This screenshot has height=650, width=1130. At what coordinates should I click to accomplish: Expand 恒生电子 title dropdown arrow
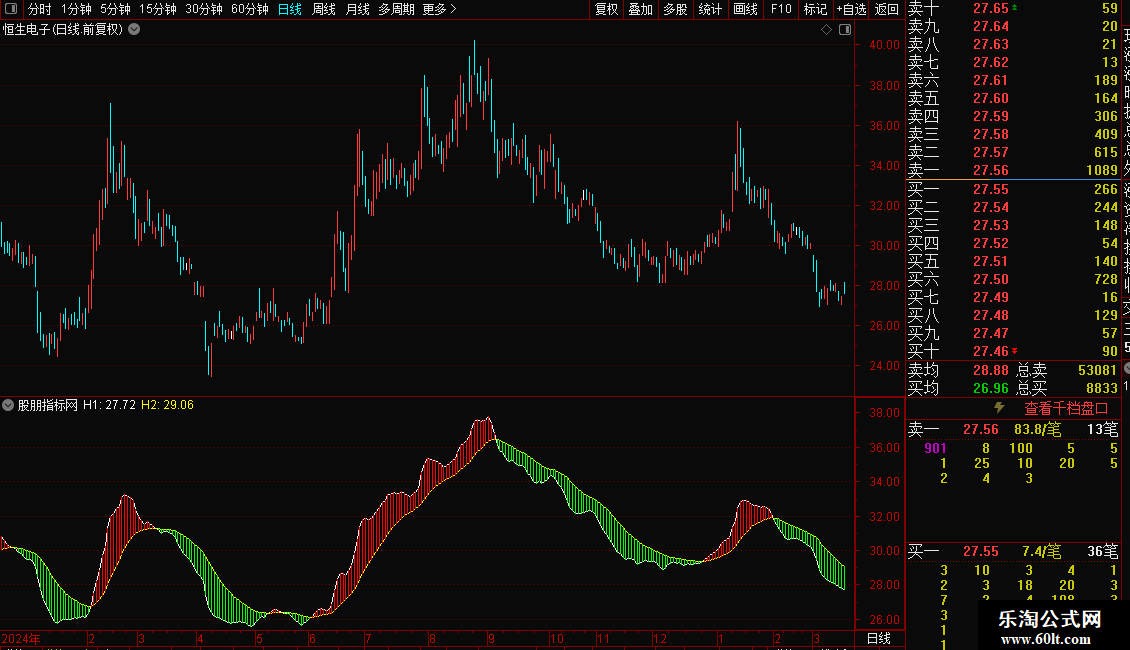pyautogui.click(x=134, y=30)
